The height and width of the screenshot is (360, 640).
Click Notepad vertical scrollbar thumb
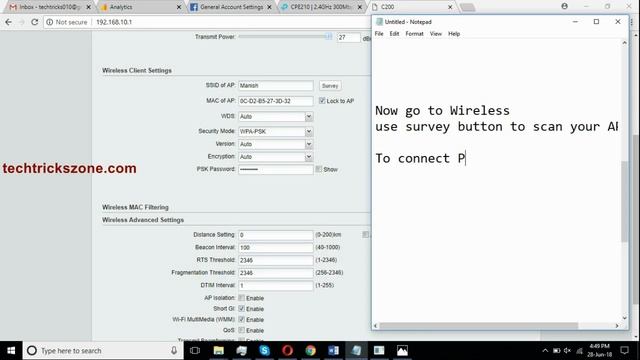[x=624, y=202]
